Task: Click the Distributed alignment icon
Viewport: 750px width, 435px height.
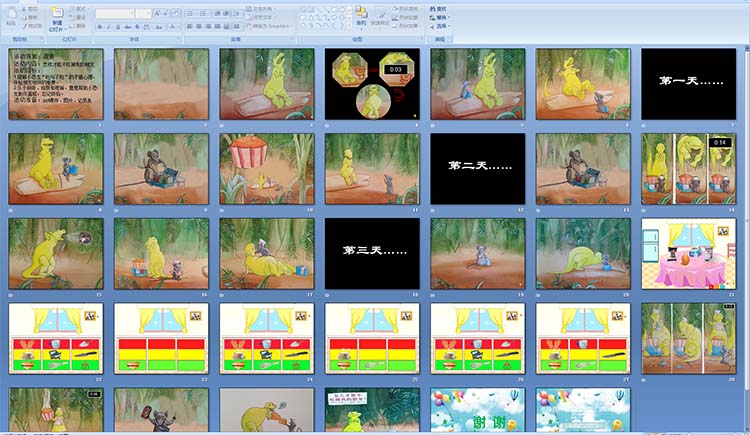Action: pyautogui.click(x=226, y=27)
